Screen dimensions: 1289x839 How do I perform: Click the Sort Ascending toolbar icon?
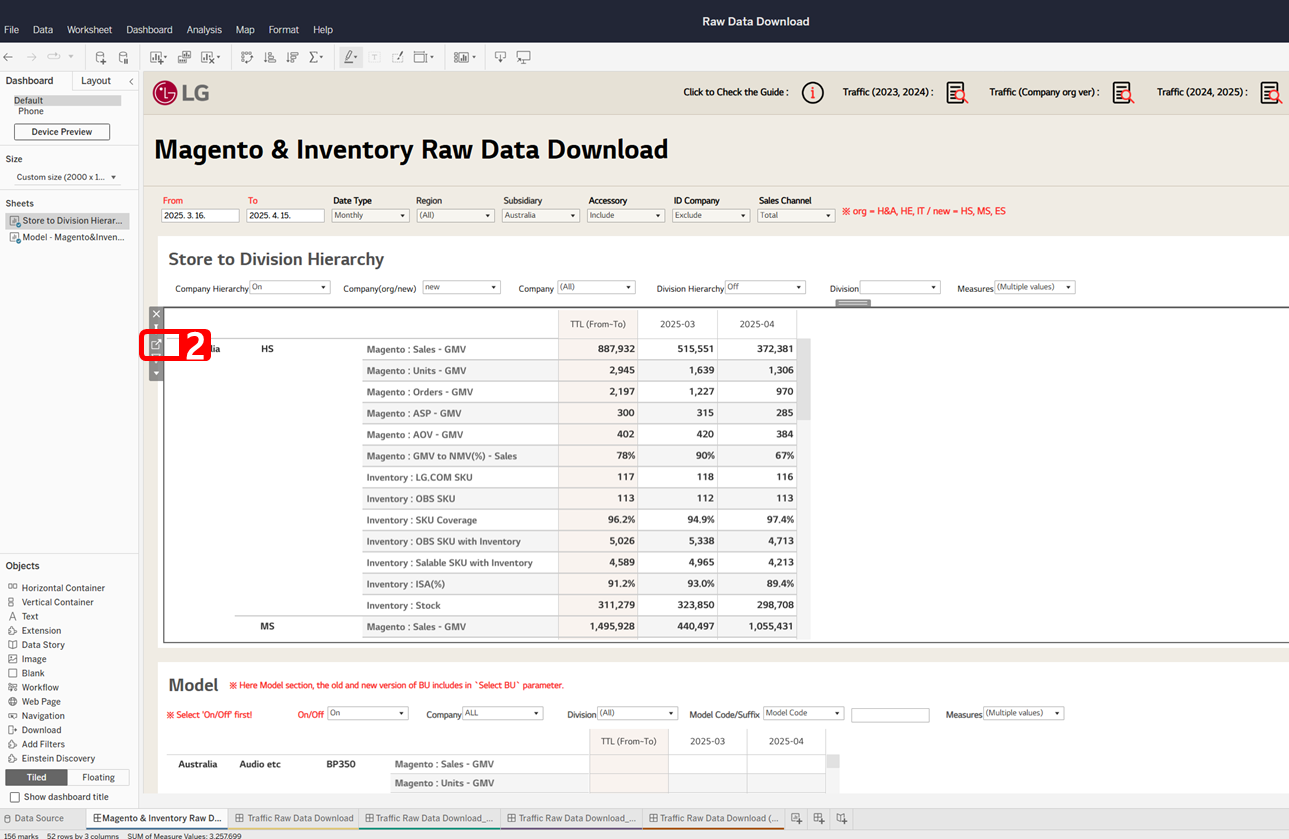[270, 58]
